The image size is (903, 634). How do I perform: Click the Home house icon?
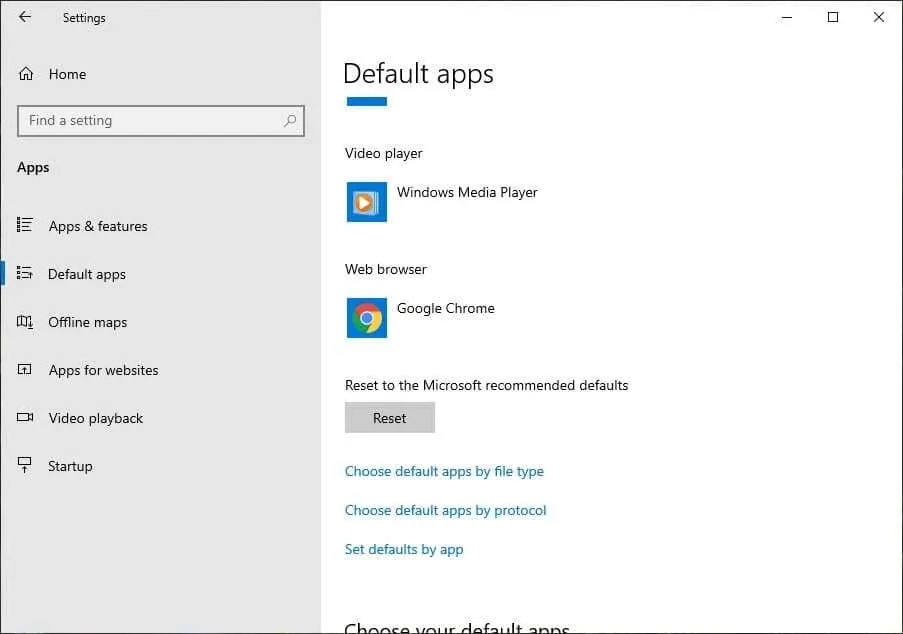click(x=26, y=74)
